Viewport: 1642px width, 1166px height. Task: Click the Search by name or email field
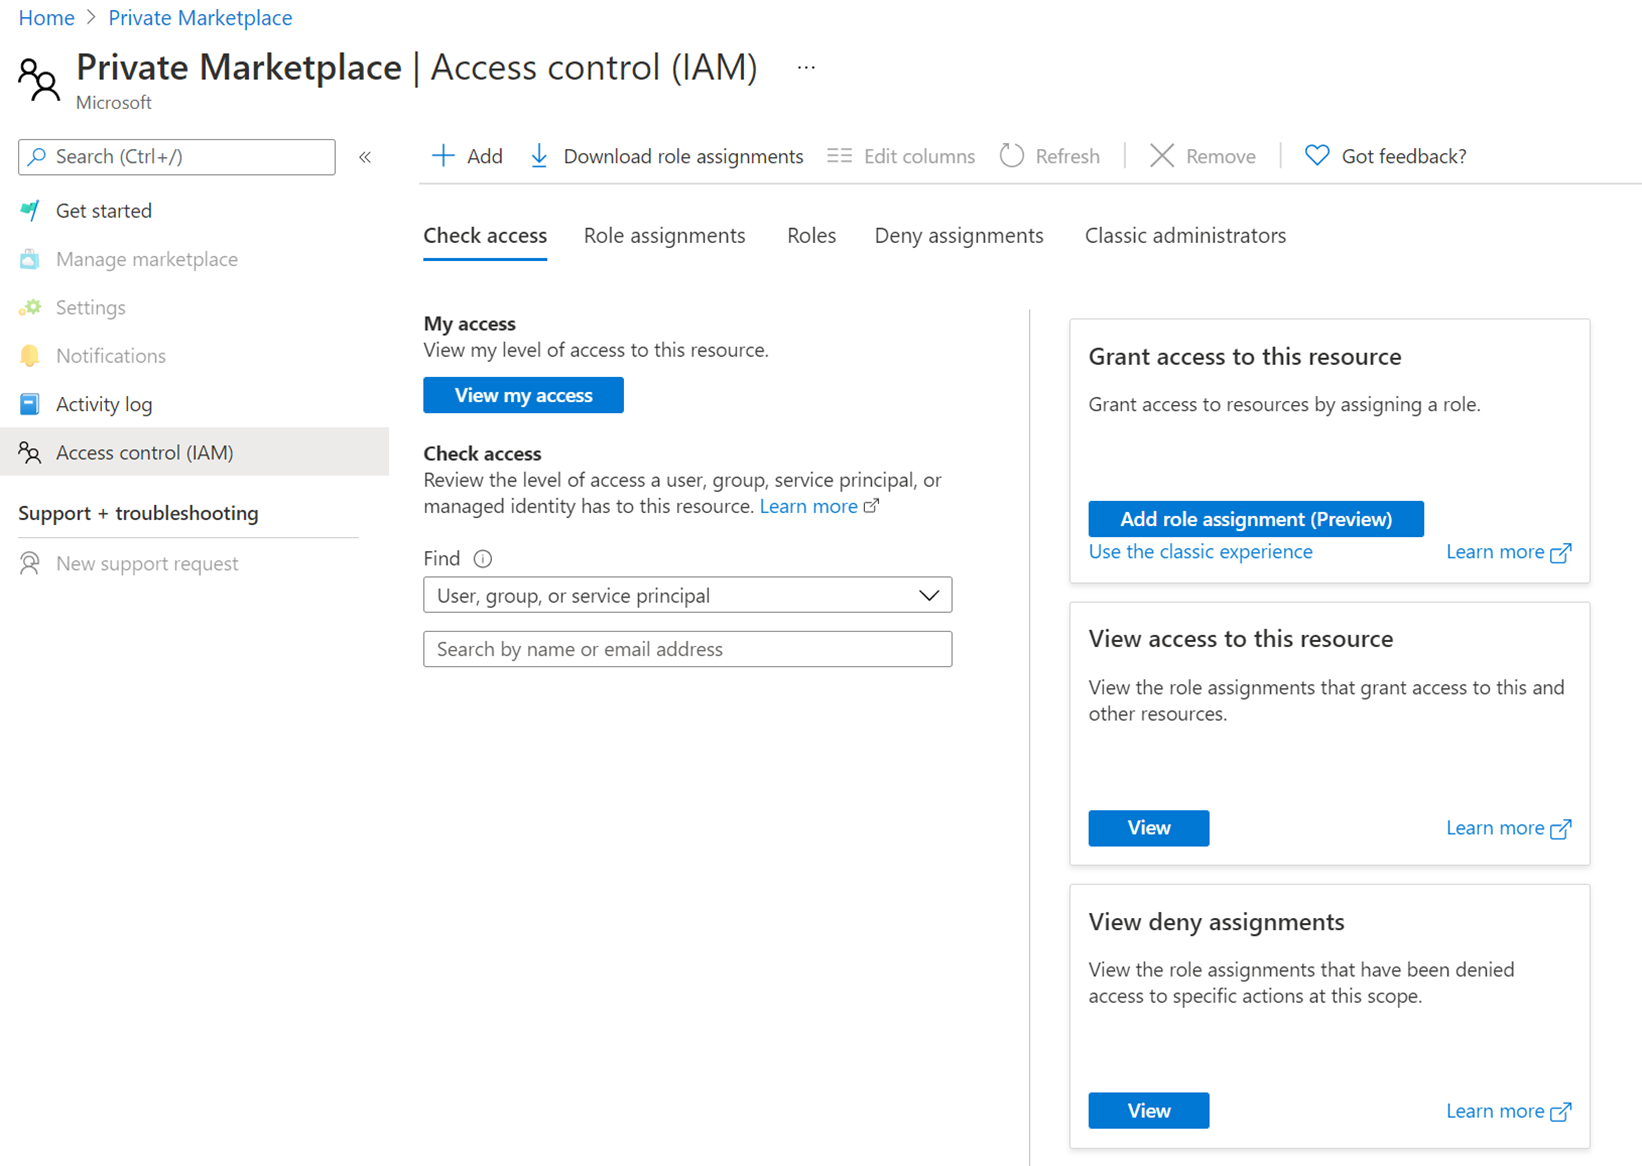(x=687, y=649)
